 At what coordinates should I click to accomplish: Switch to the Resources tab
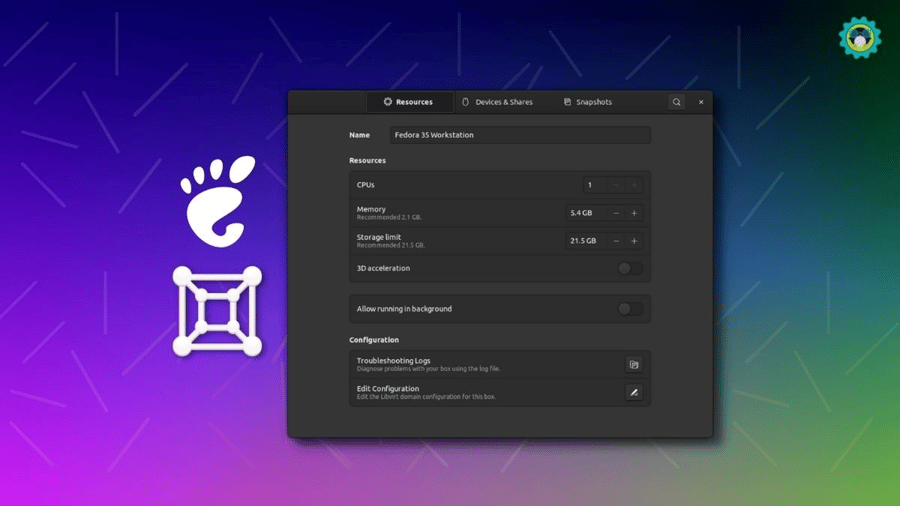click(x=408, y=102)
